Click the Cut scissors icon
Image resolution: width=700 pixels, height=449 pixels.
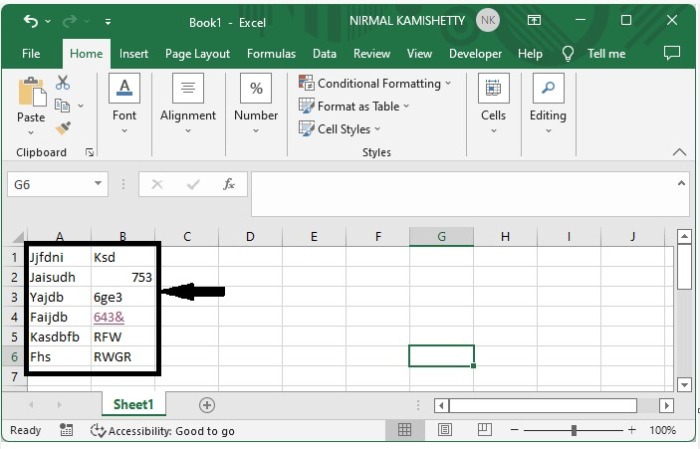pyautogui.click(x=63, y=83)
